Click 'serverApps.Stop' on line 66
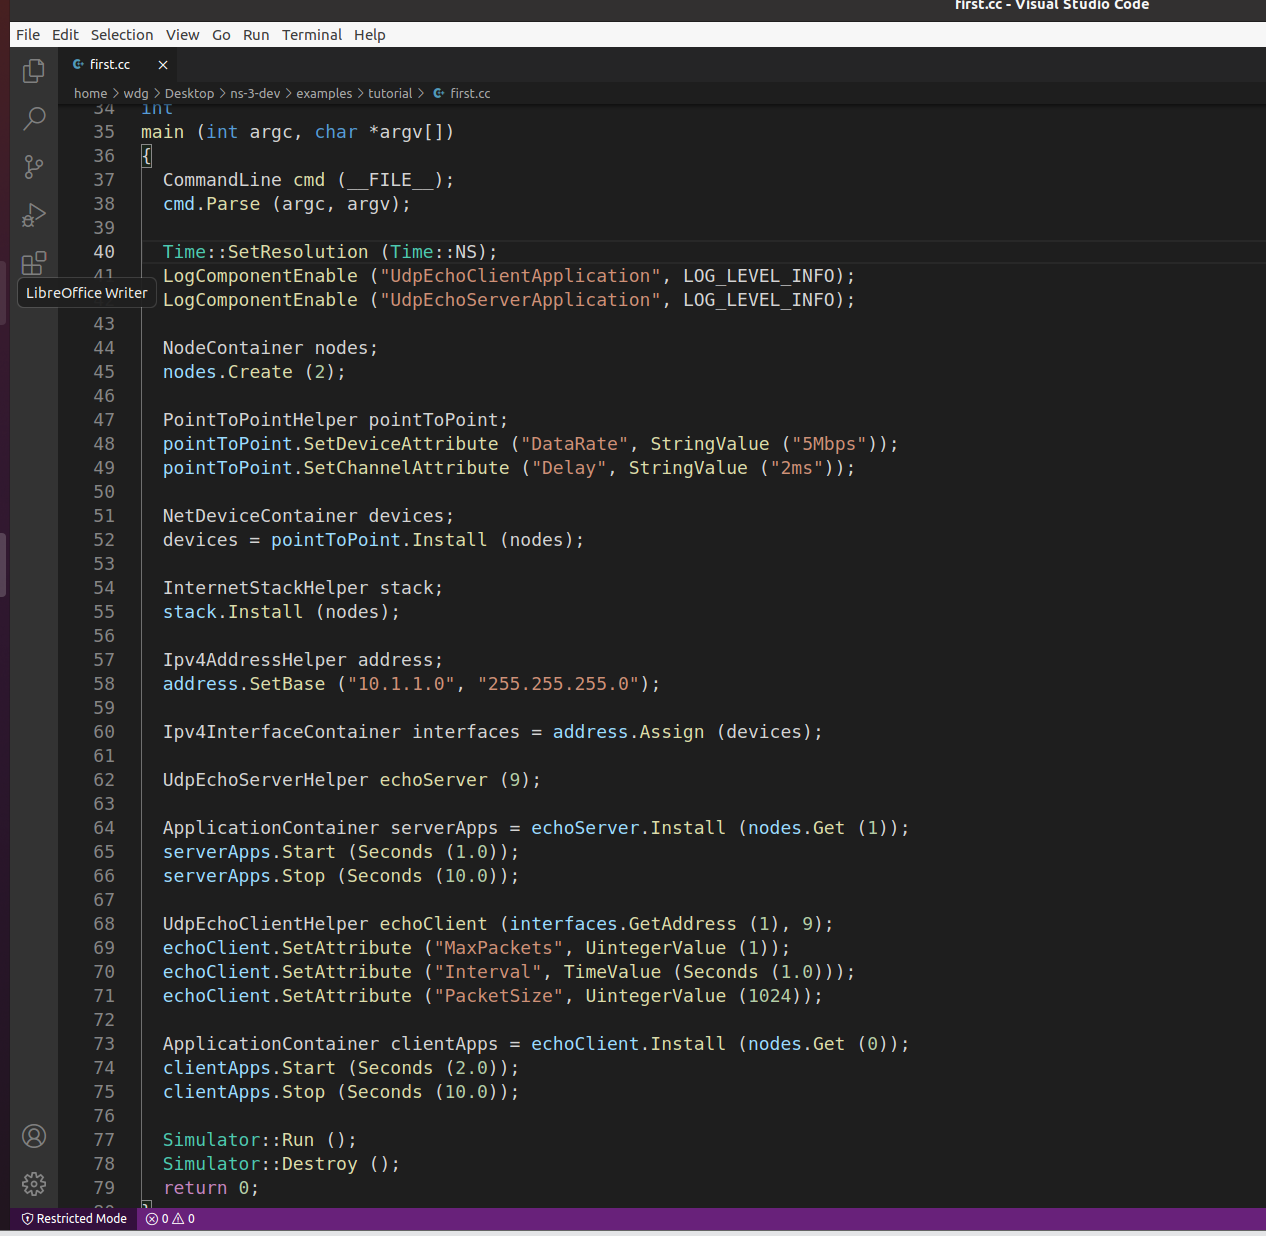1266x1236 pixels. click(x=244, y=876)
